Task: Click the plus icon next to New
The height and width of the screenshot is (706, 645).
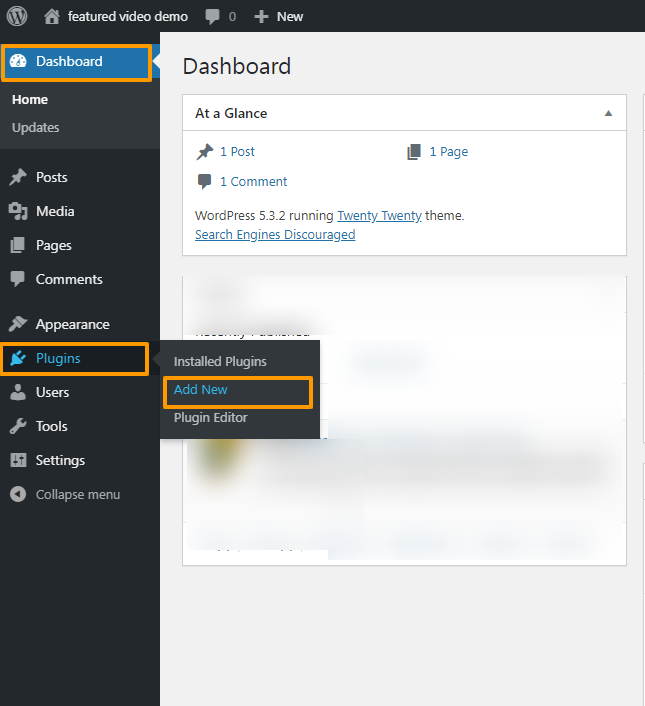Action: (261, 17)
